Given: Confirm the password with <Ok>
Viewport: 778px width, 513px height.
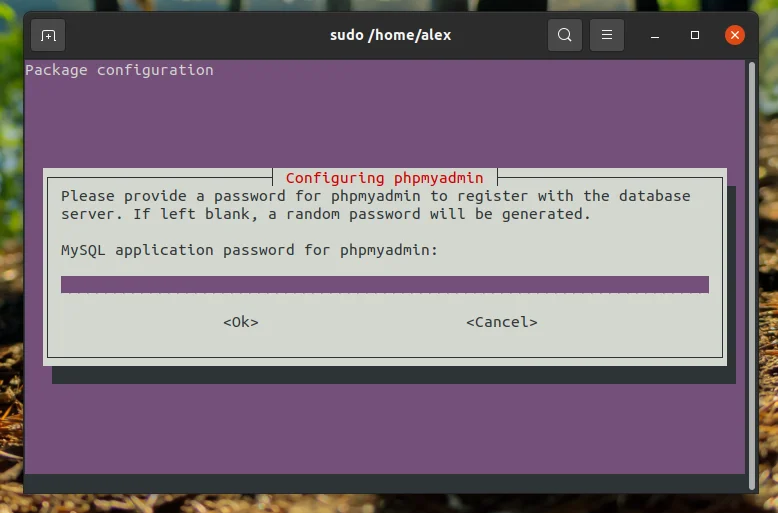Looking at the screenshot, I should tap(241, 322).
